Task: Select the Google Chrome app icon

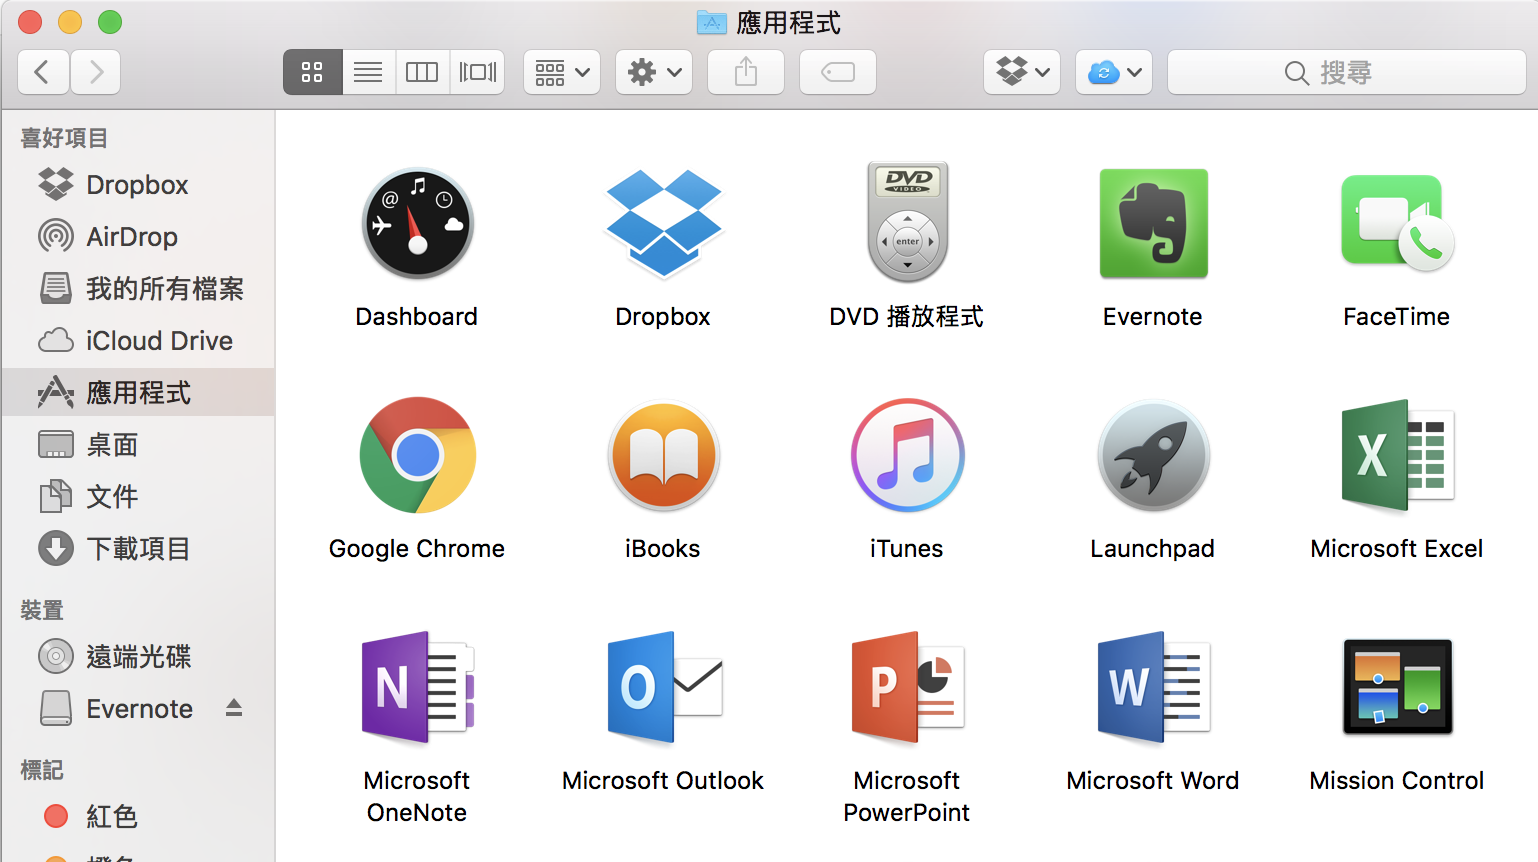Action: pos(417,455)
